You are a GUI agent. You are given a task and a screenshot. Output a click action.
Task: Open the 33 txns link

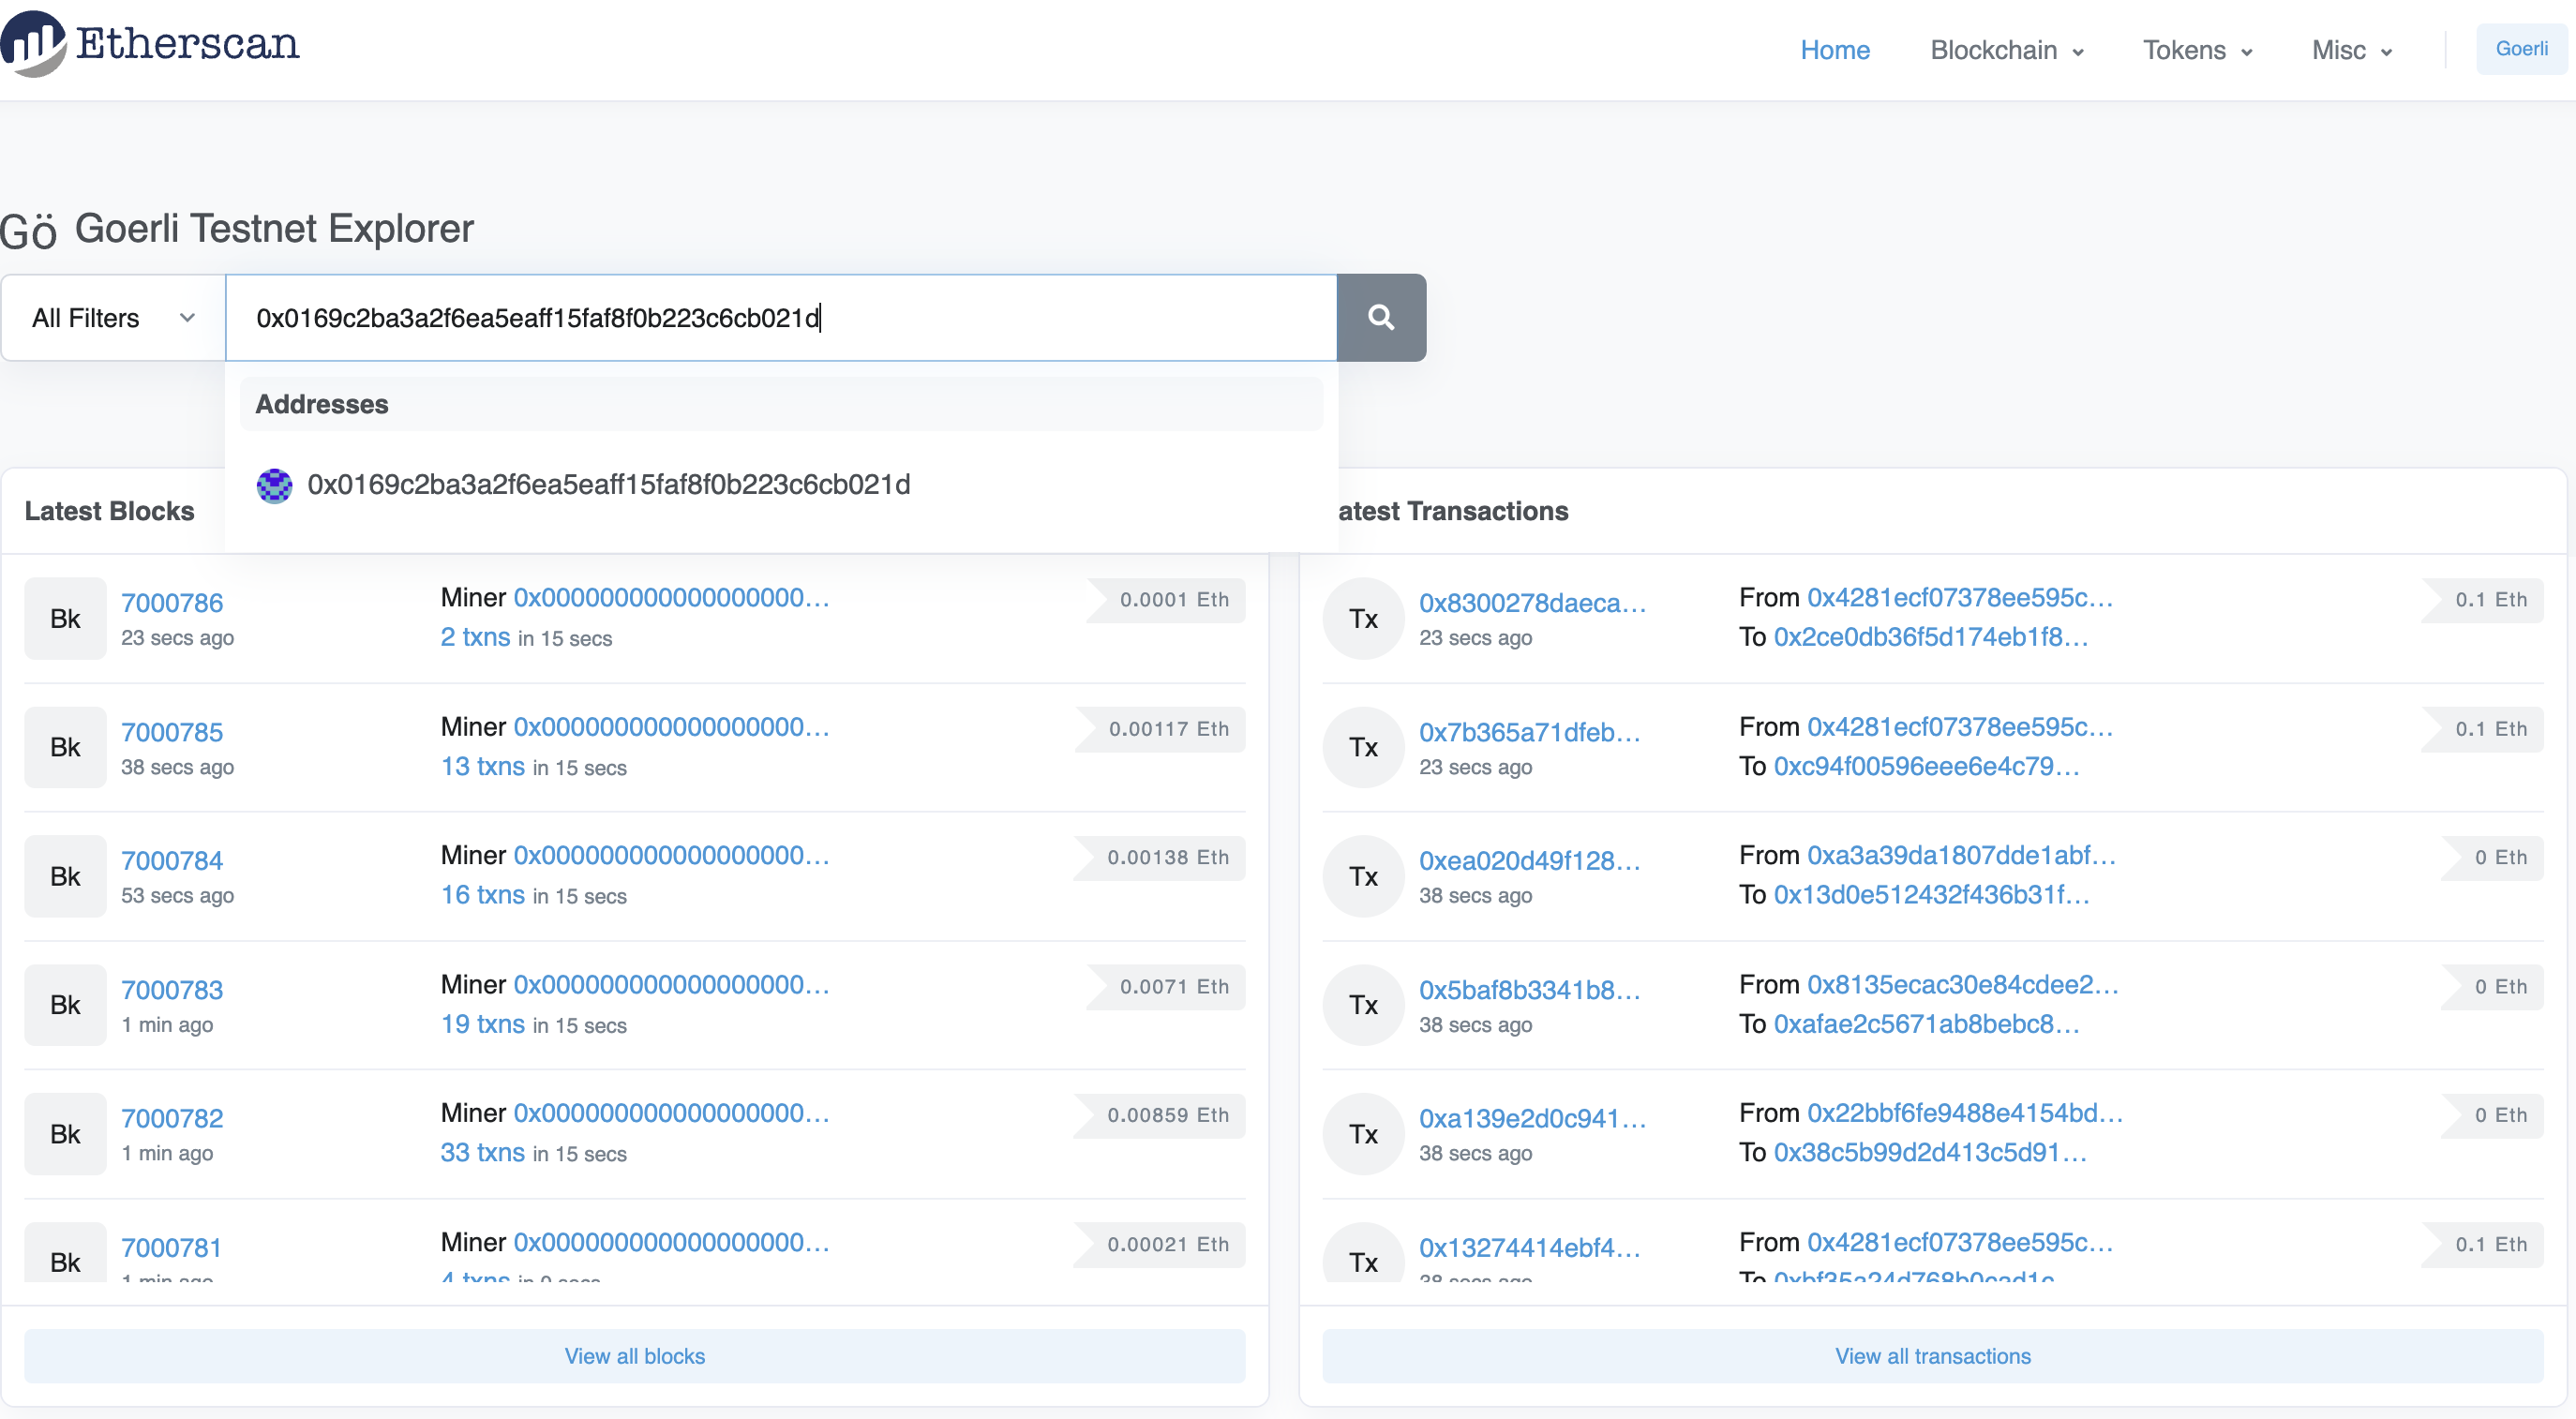482,1152
